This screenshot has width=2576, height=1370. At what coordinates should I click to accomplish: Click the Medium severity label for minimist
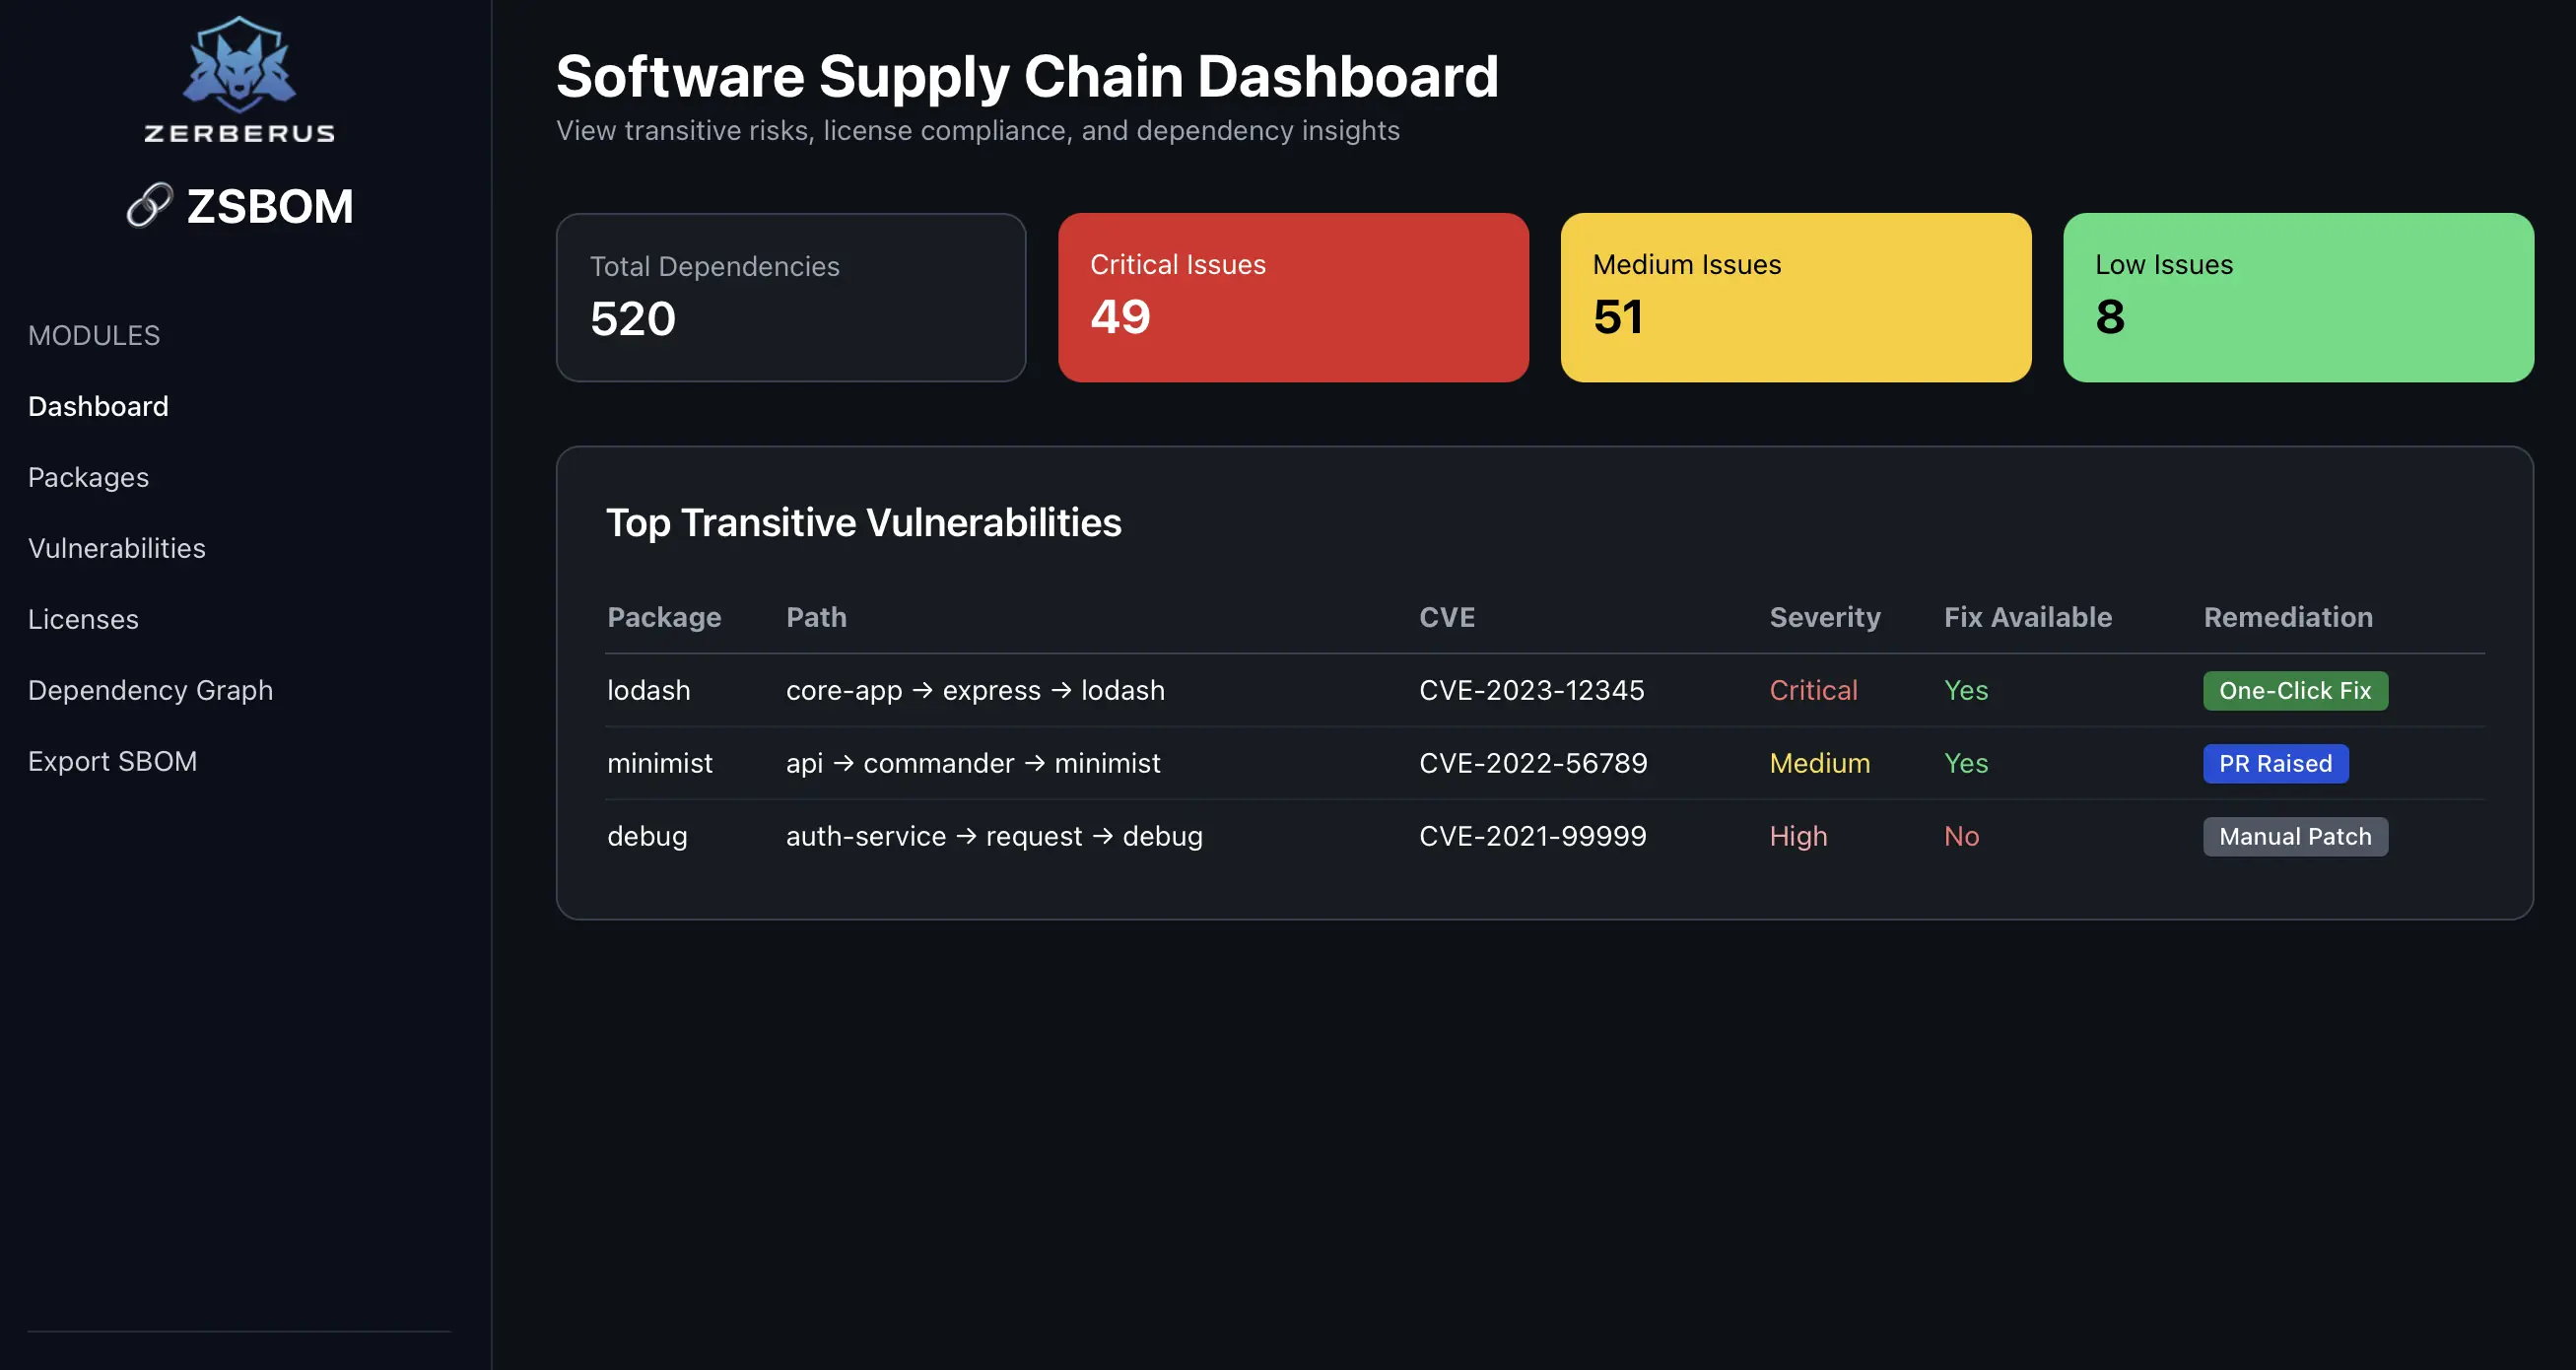point(1819,763)
